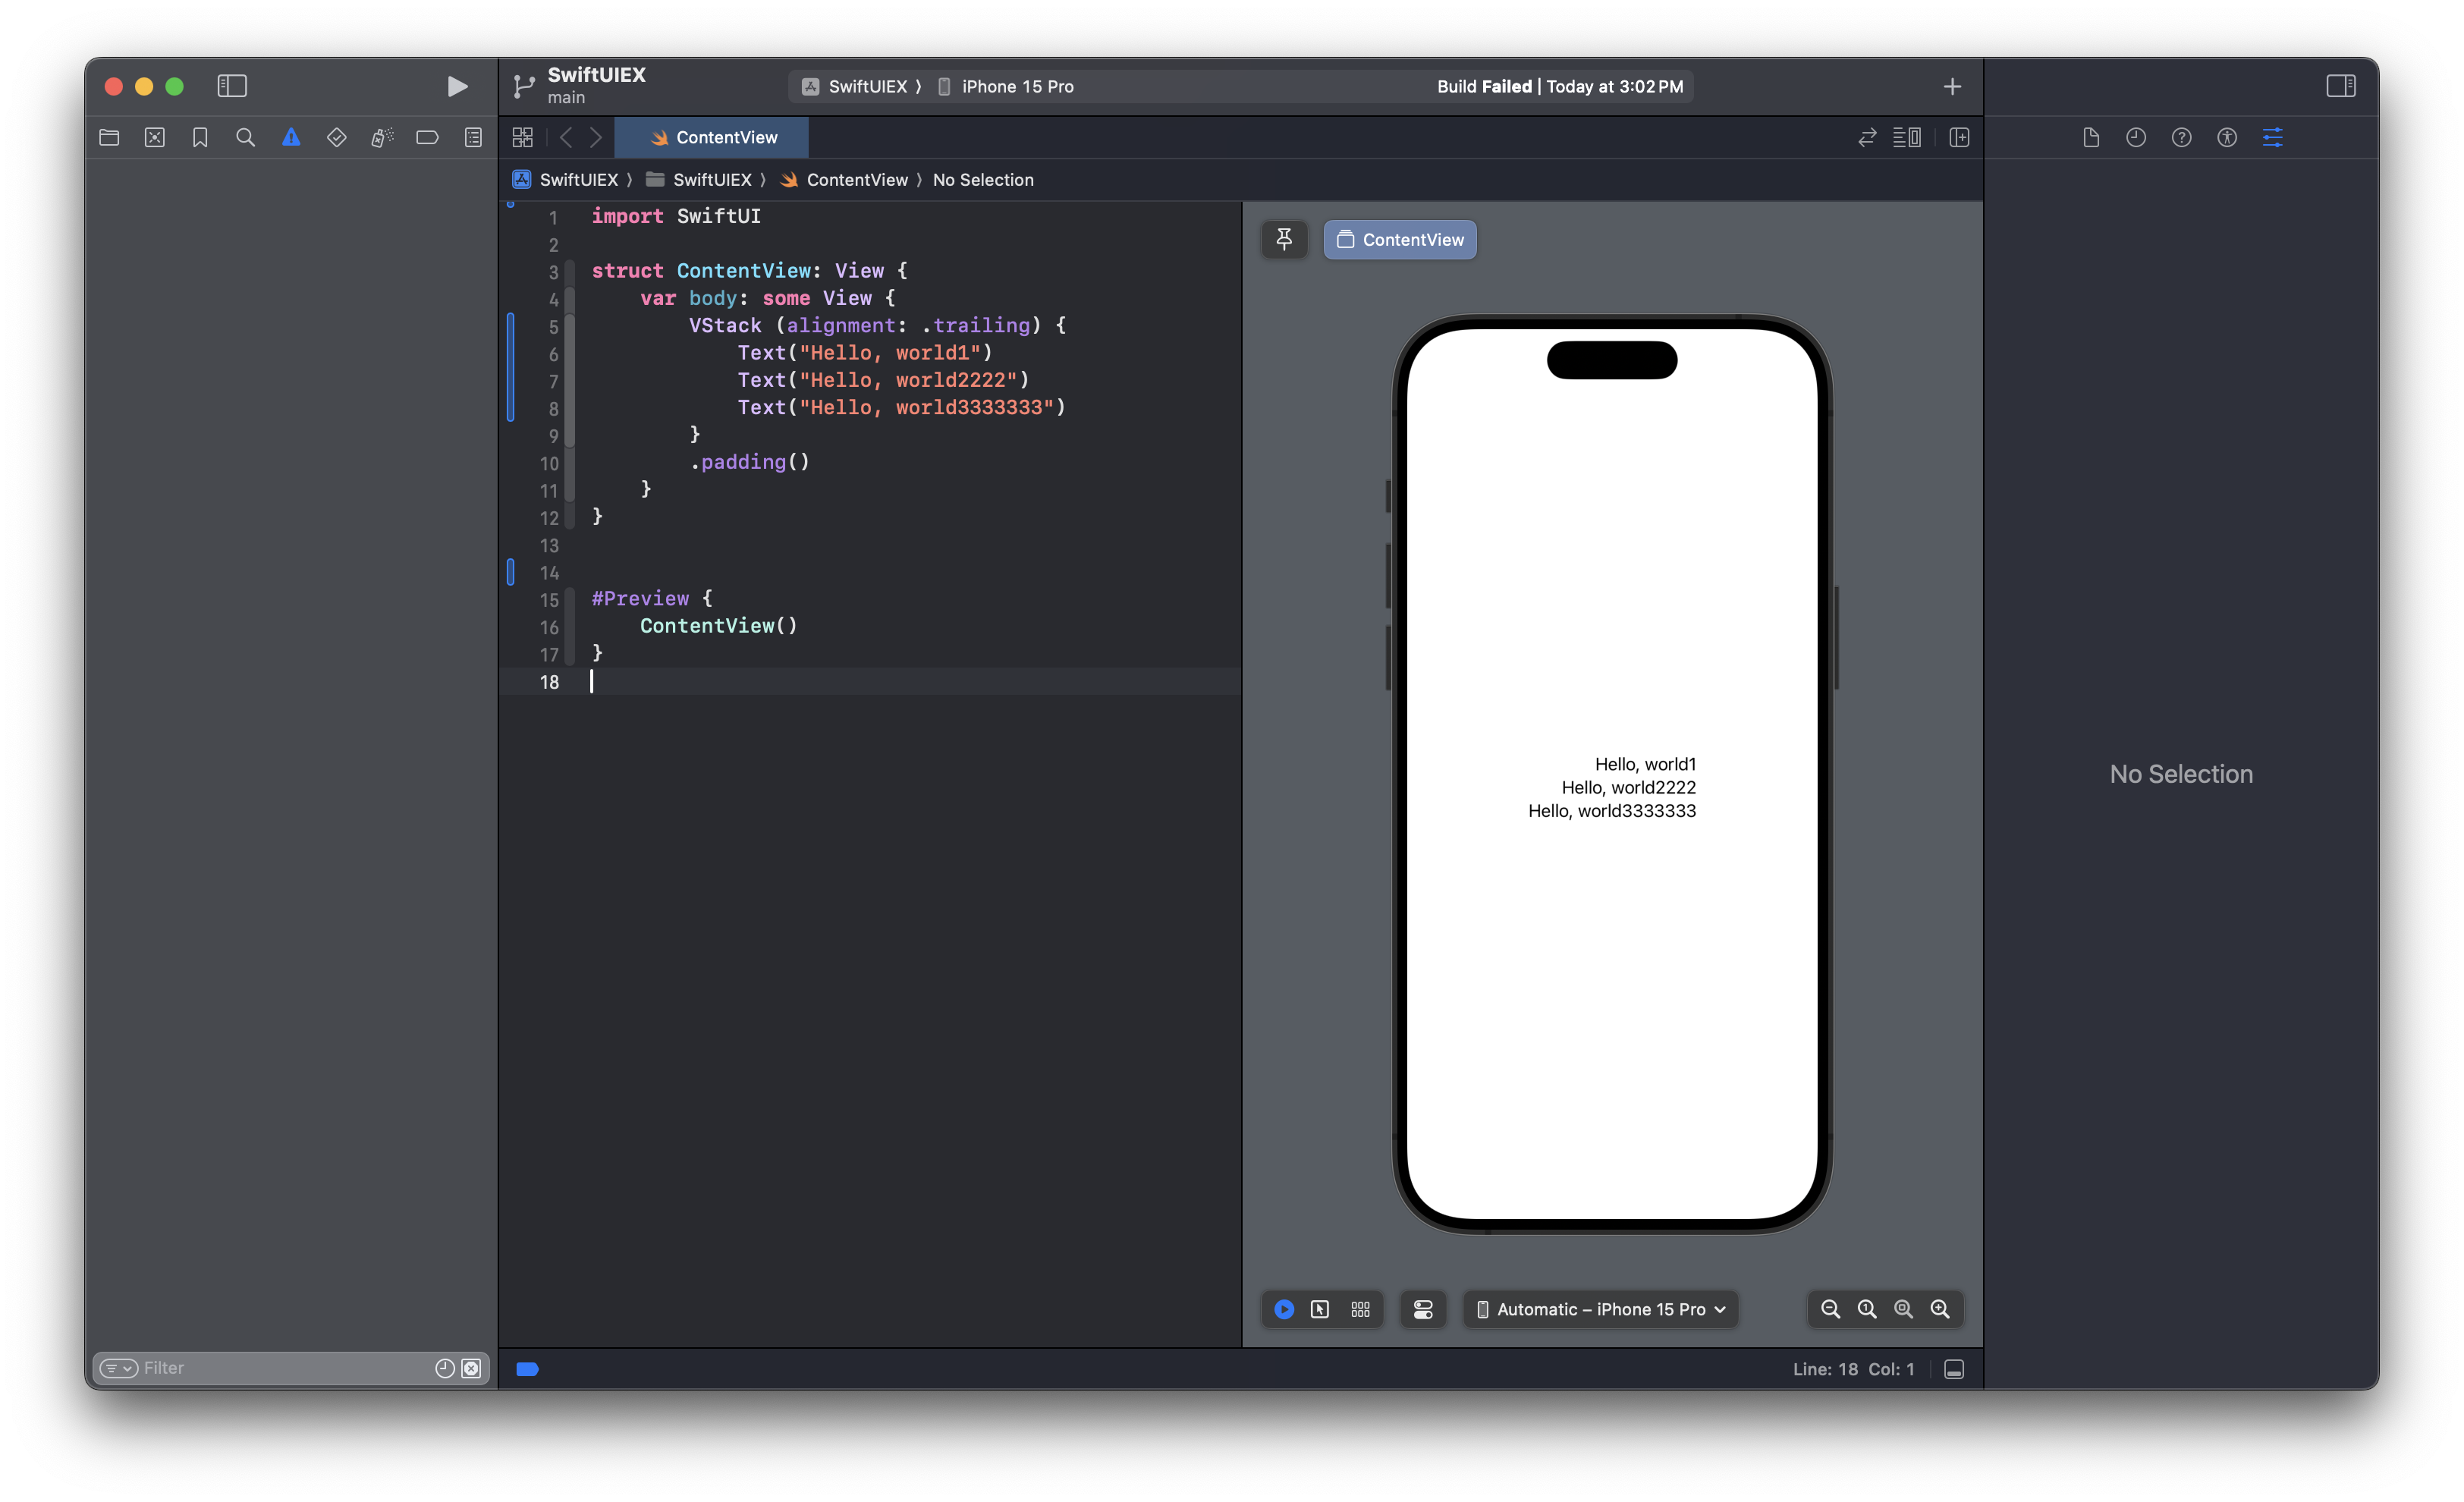The height and width of the screenshot is (1502, 2464).
Task: Open preview variants grid button
Action: [x=1360, y=1309]
